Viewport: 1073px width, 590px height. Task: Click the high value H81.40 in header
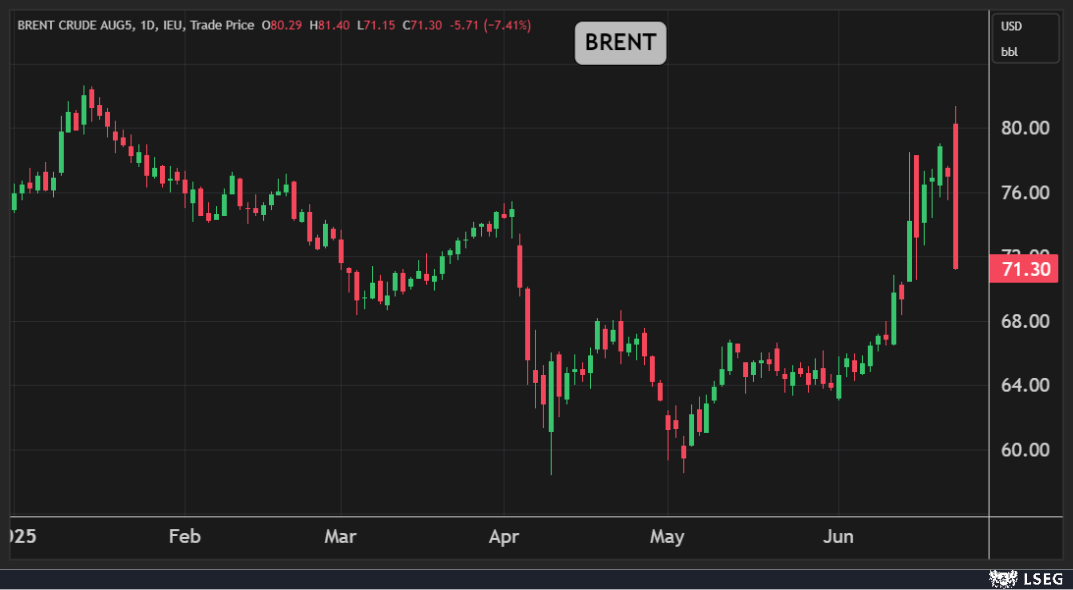330,24
